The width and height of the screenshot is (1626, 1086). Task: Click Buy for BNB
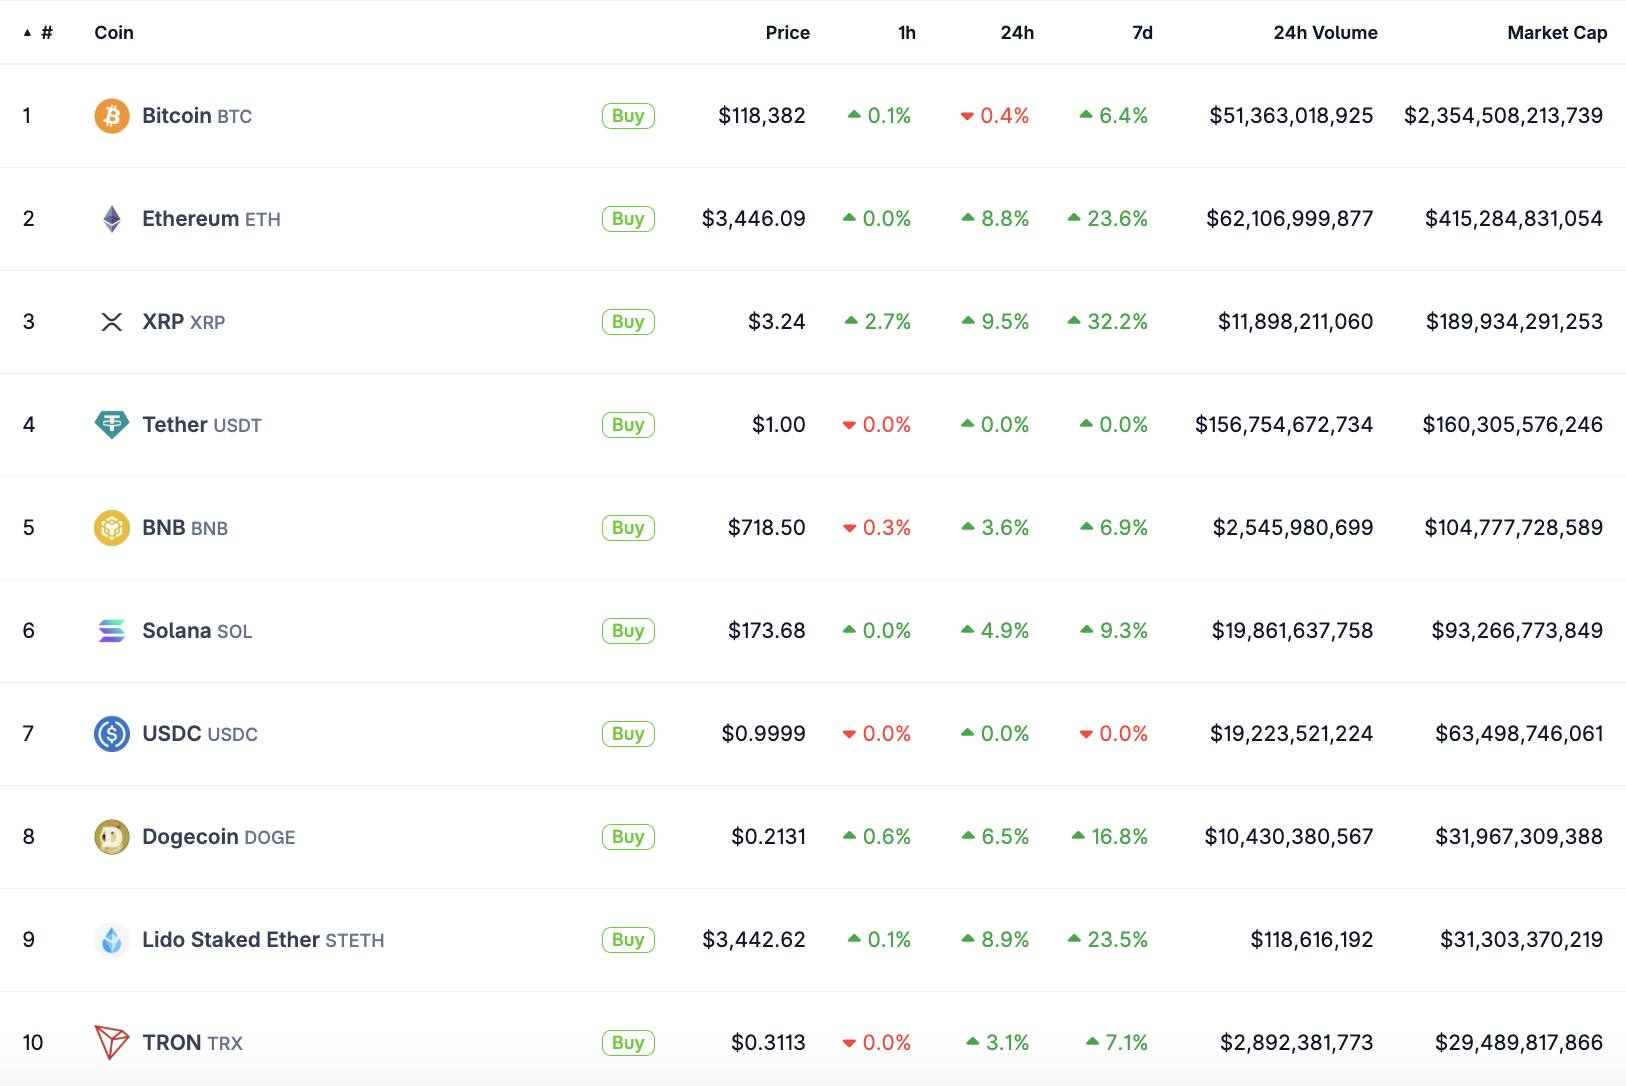click(x=628, y=528)
